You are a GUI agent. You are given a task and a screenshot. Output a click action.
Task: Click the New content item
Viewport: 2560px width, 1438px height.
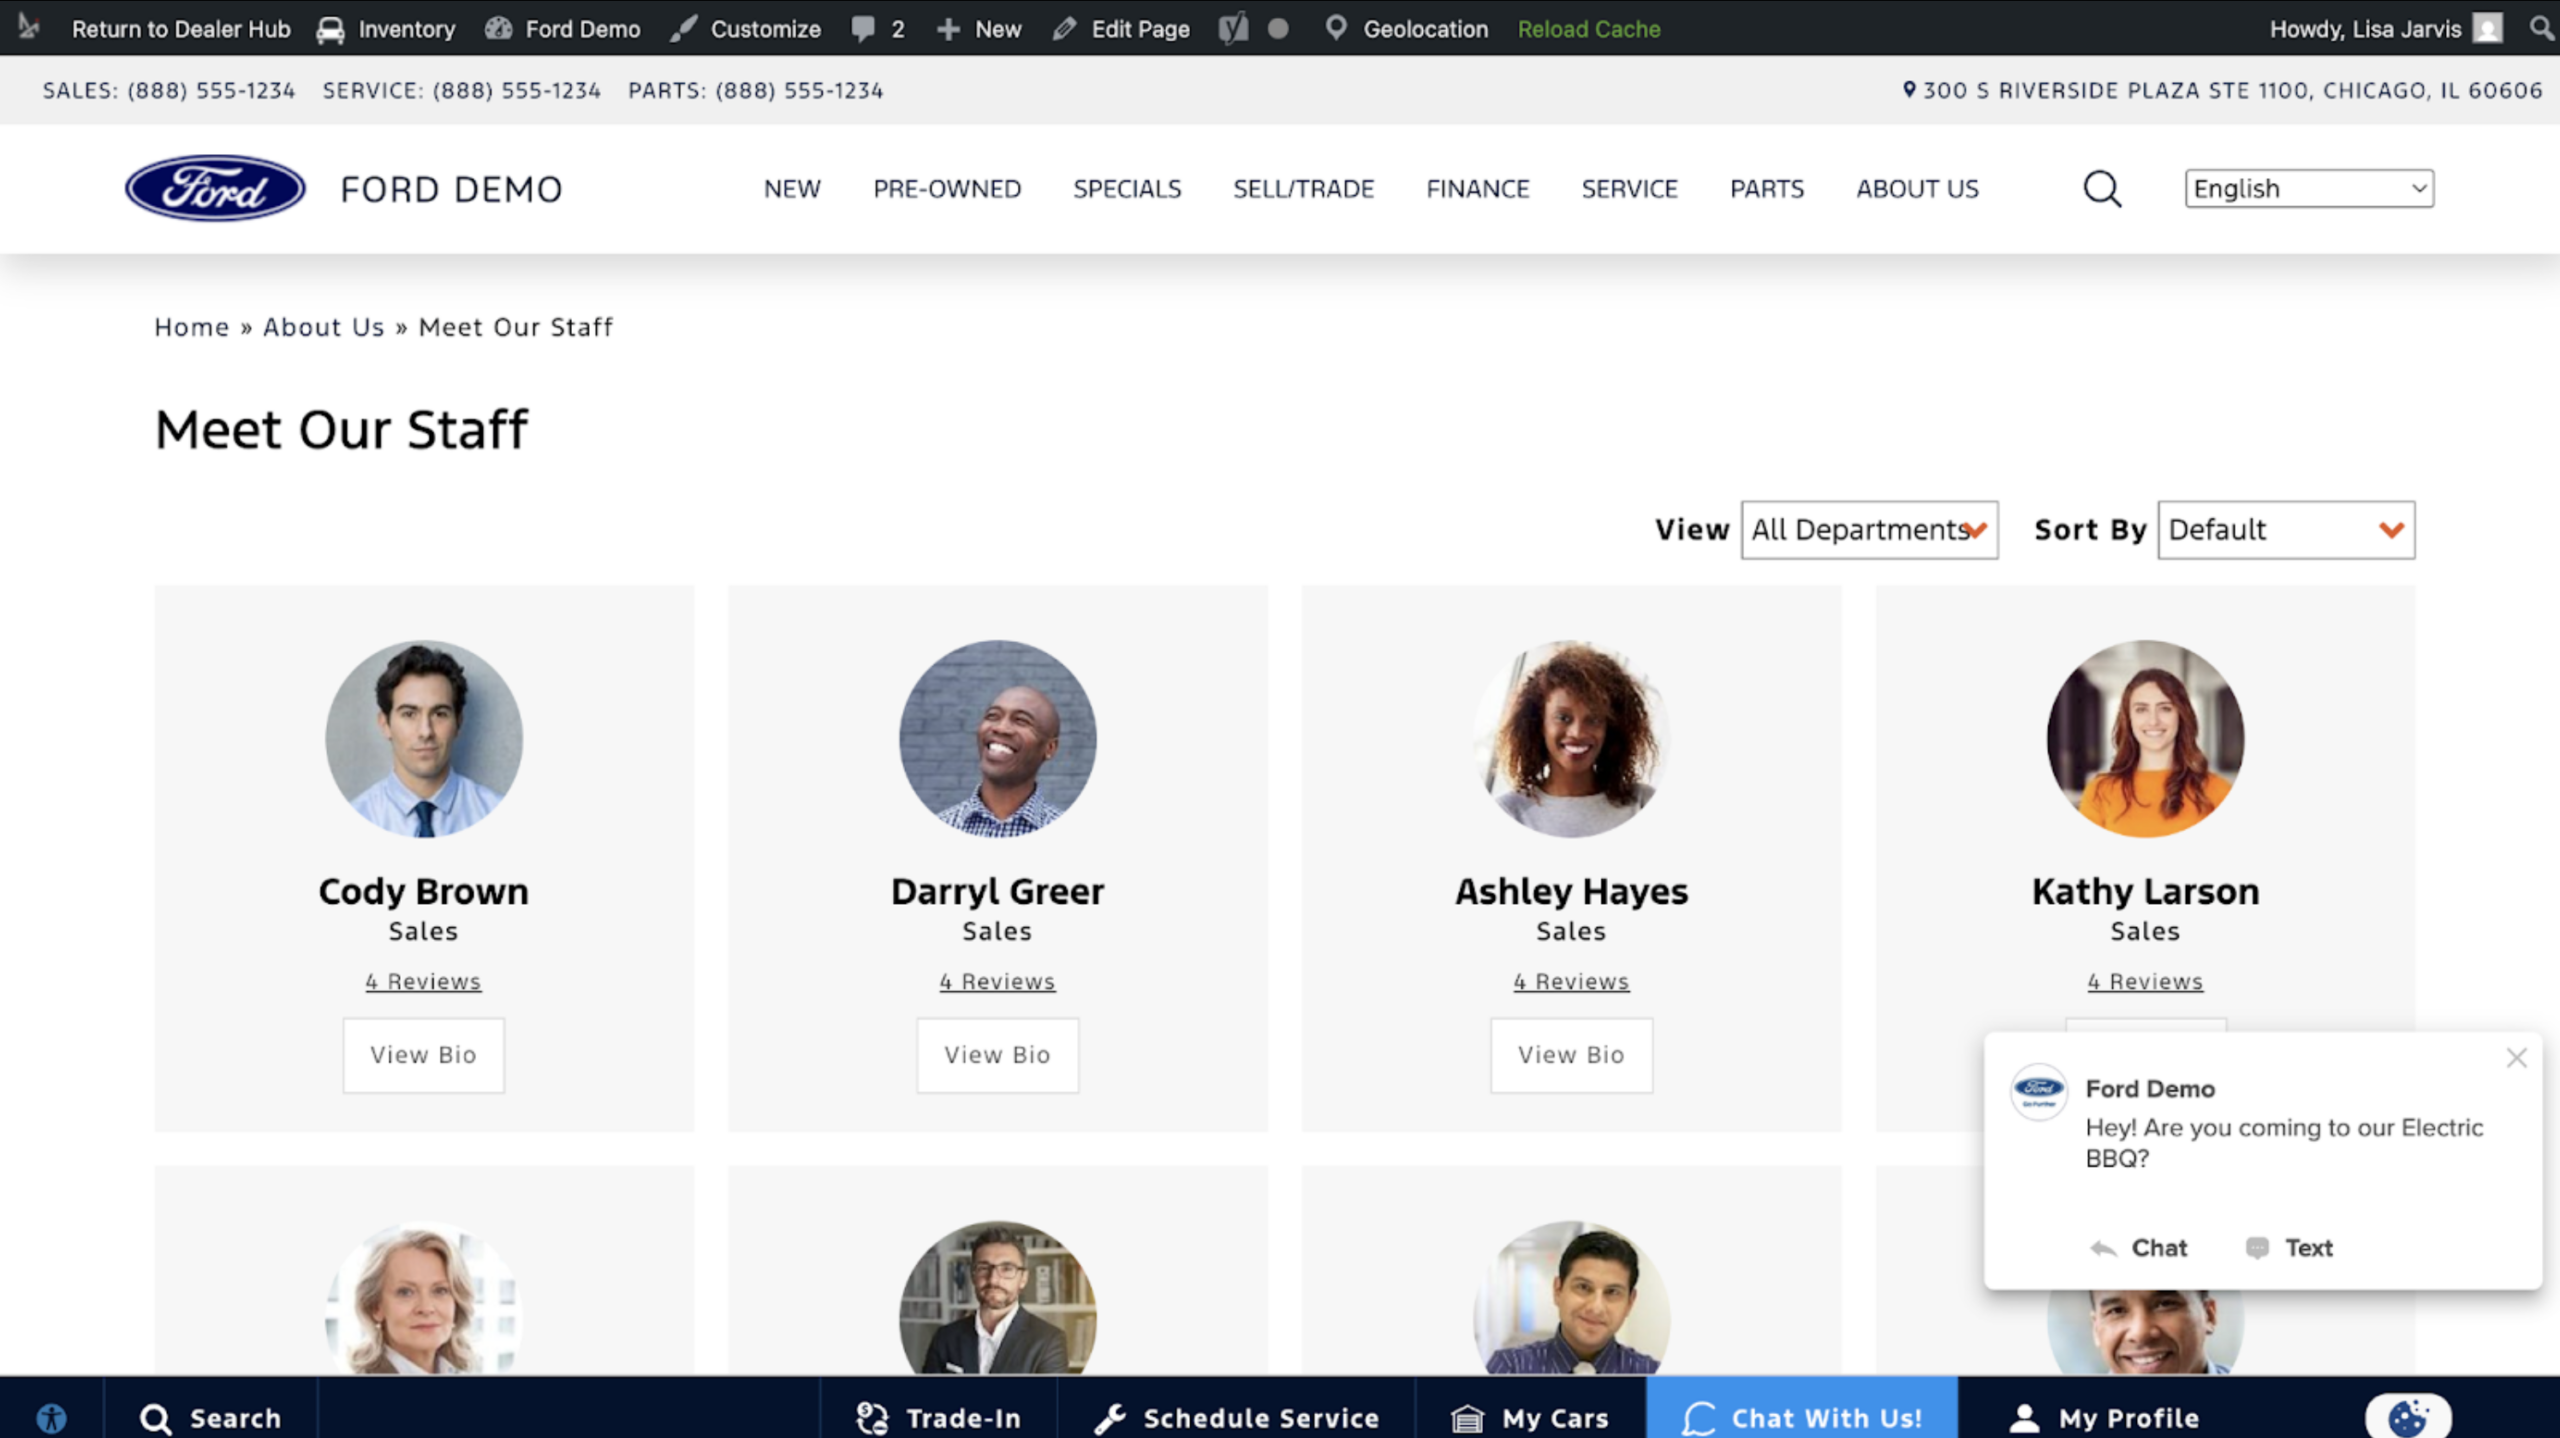tap(979, 29)
